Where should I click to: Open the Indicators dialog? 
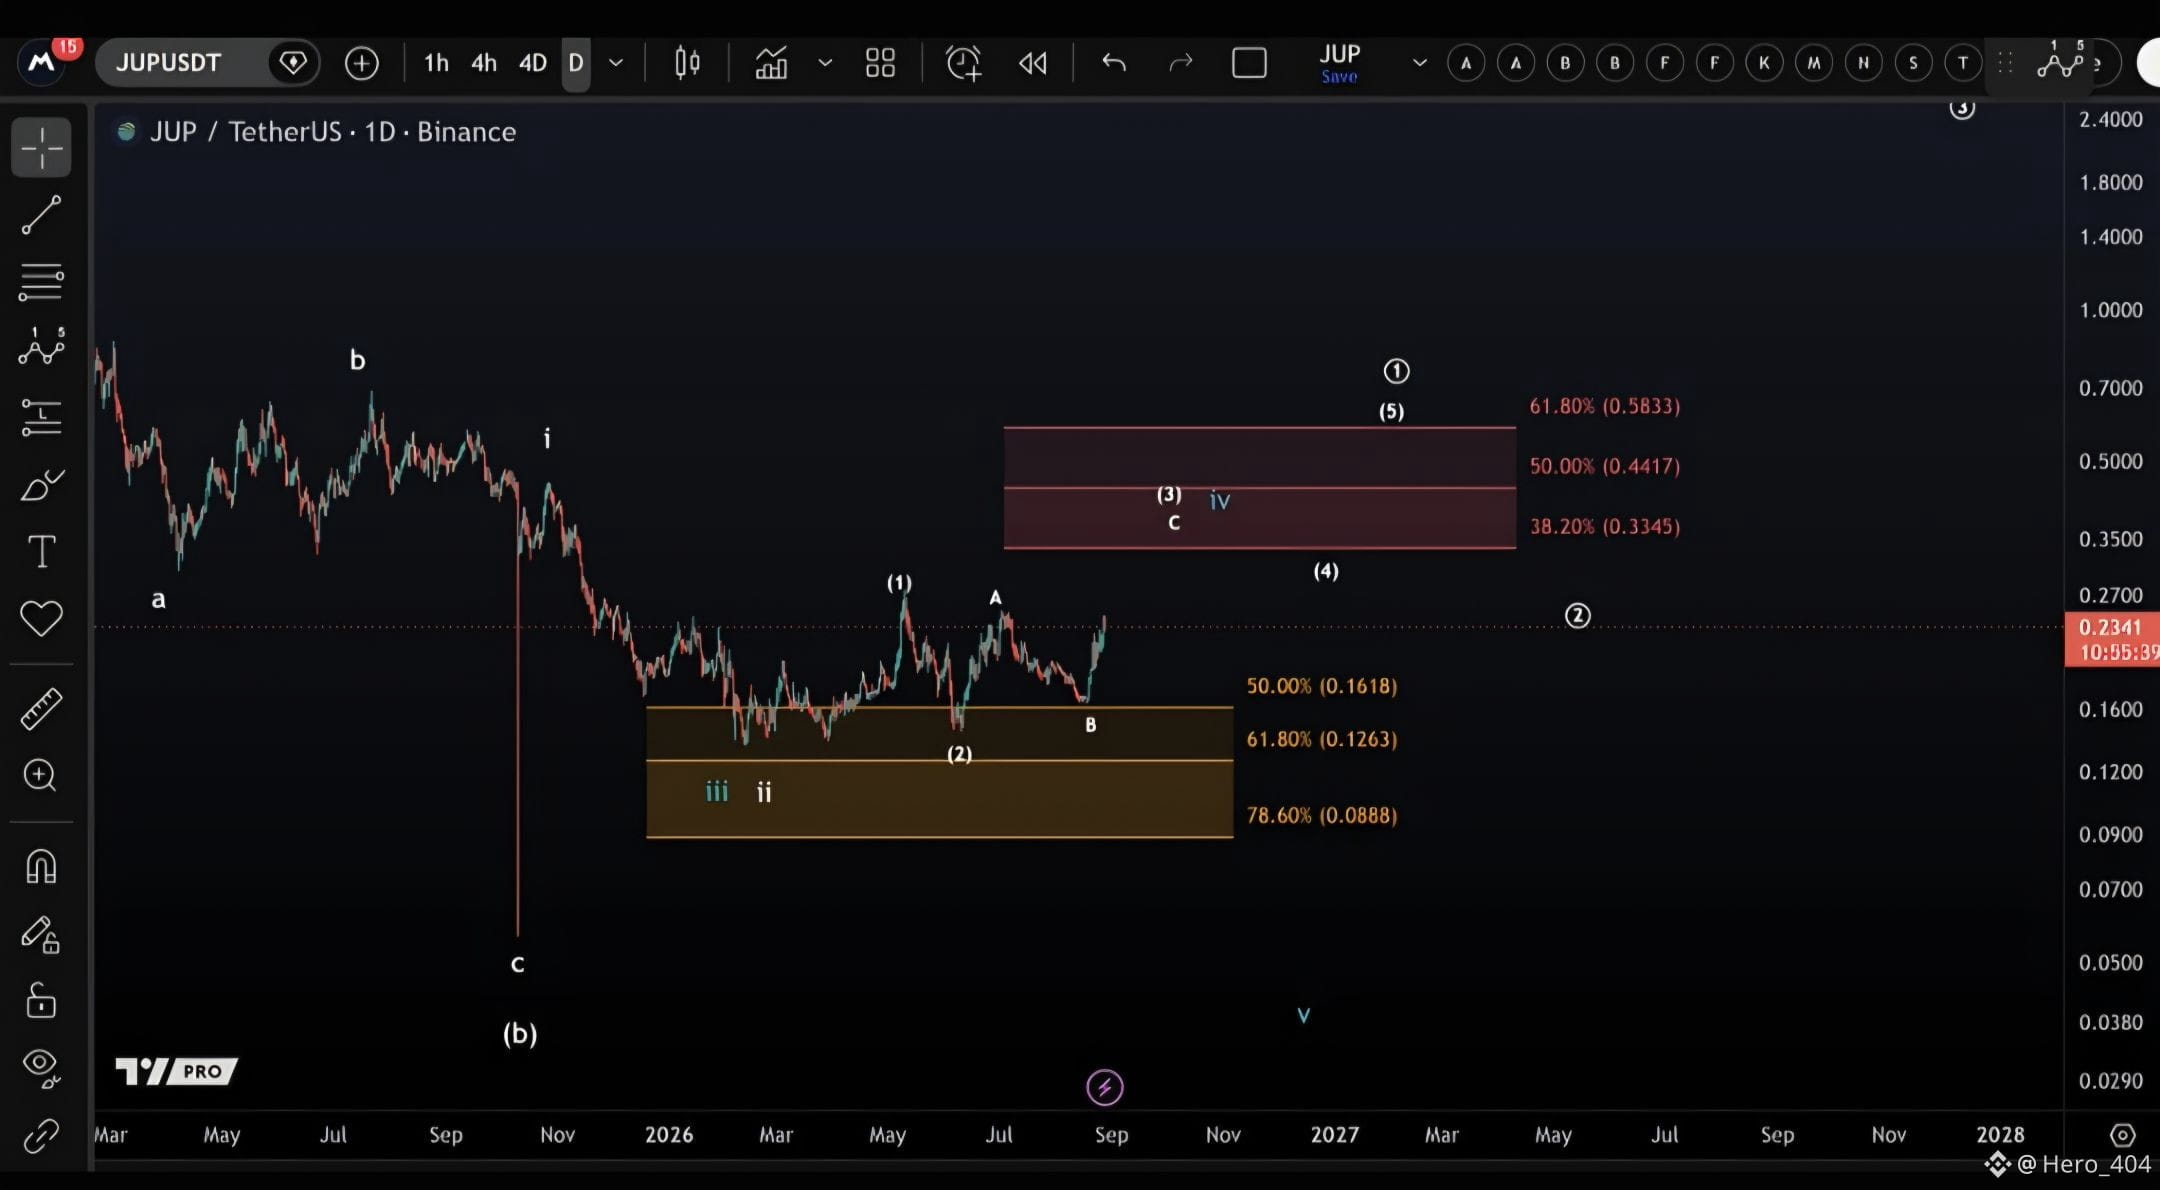tap(771, 63)
